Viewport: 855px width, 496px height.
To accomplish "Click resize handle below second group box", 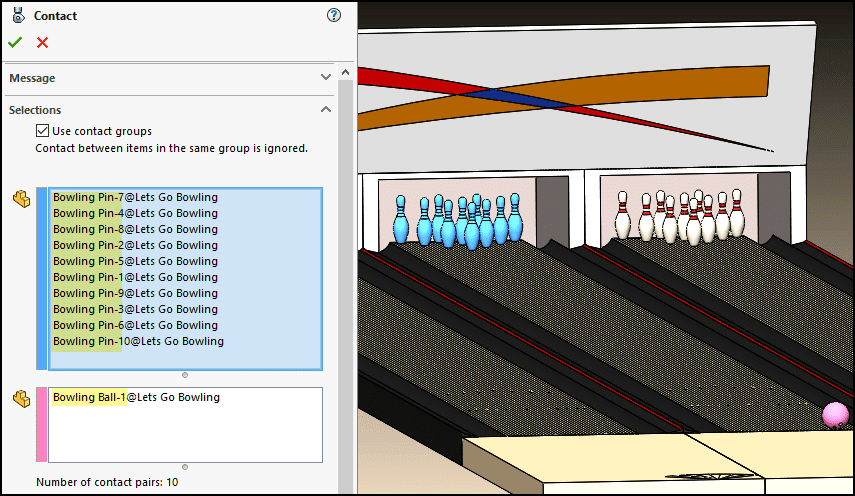I will tap(185, 467).
